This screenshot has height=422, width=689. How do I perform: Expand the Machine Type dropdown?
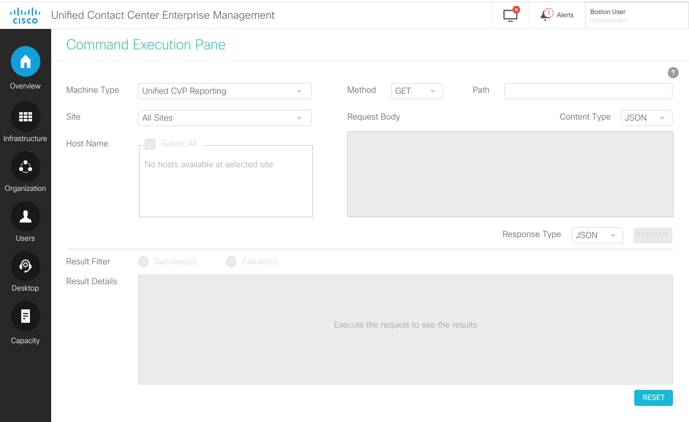point(225,91)
